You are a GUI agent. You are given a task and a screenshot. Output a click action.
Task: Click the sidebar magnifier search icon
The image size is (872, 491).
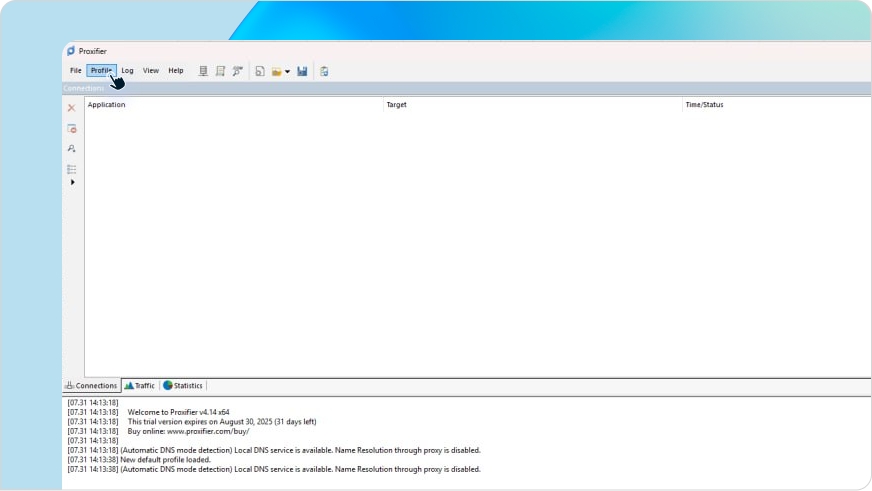71,148
